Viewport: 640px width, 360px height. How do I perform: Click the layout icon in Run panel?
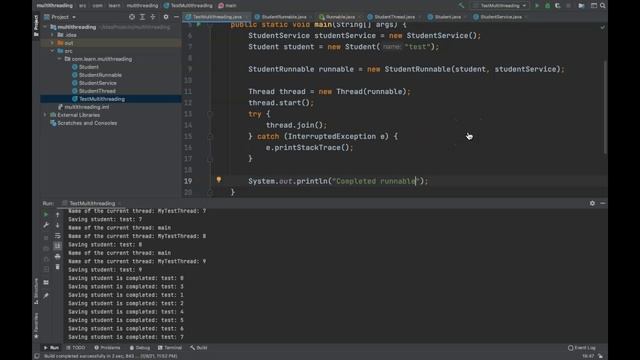pyautogui.click(x=46, y=282)
